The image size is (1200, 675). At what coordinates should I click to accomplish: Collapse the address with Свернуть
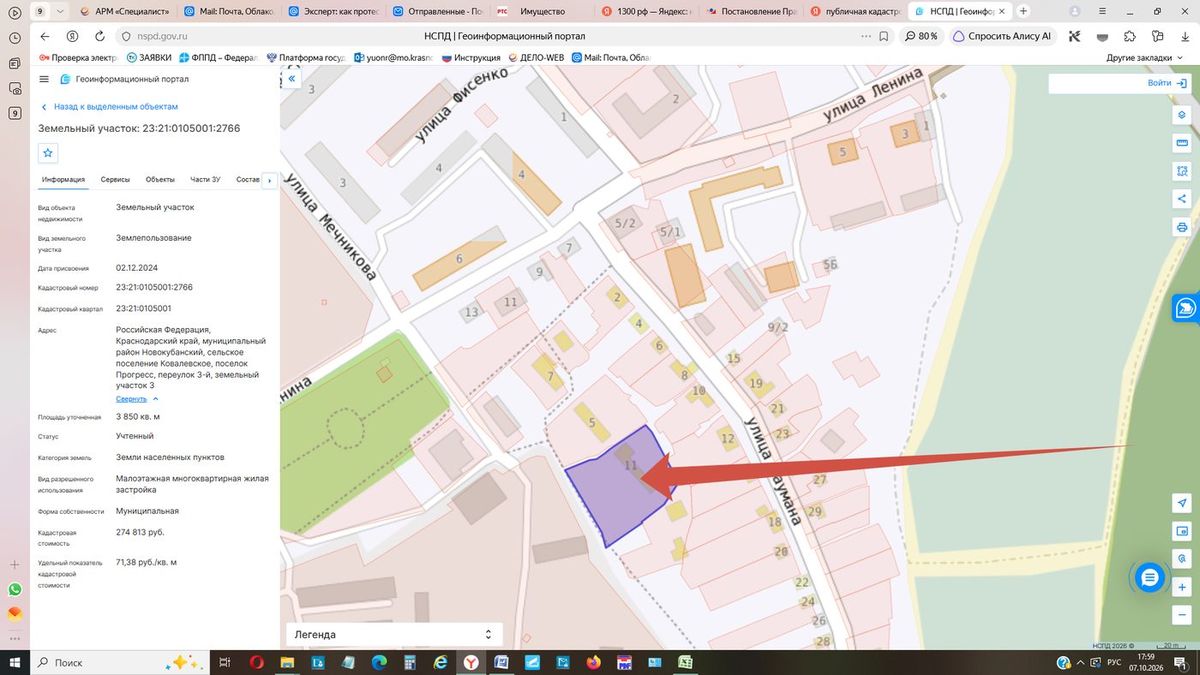click(x=136, y=399)
